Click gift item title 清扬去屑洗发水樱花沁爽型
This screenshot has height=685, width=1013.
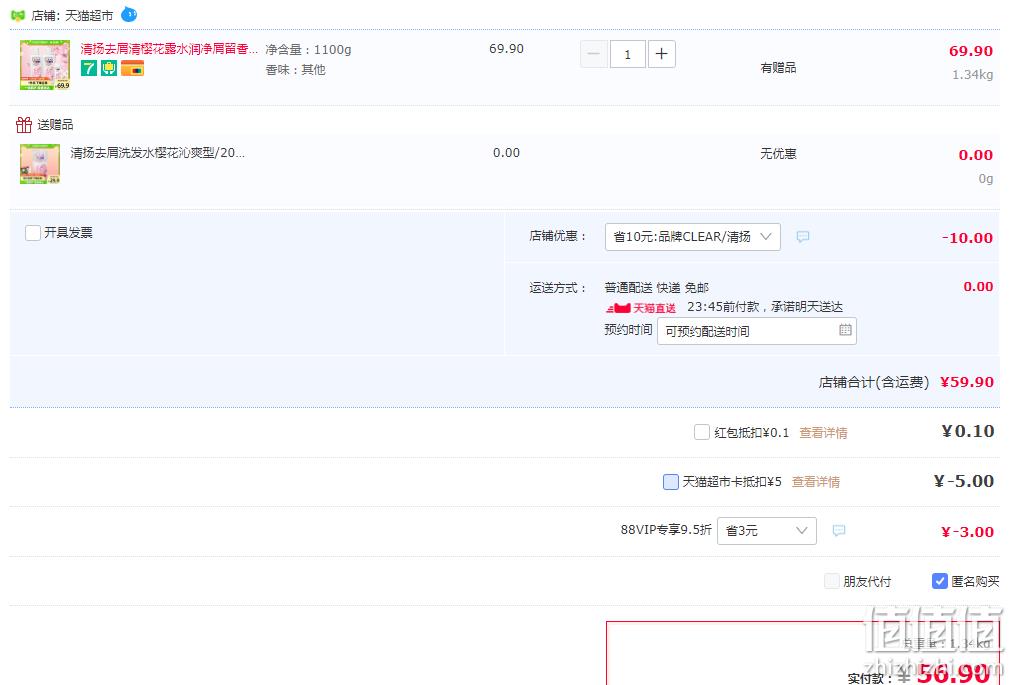[158, 153]
